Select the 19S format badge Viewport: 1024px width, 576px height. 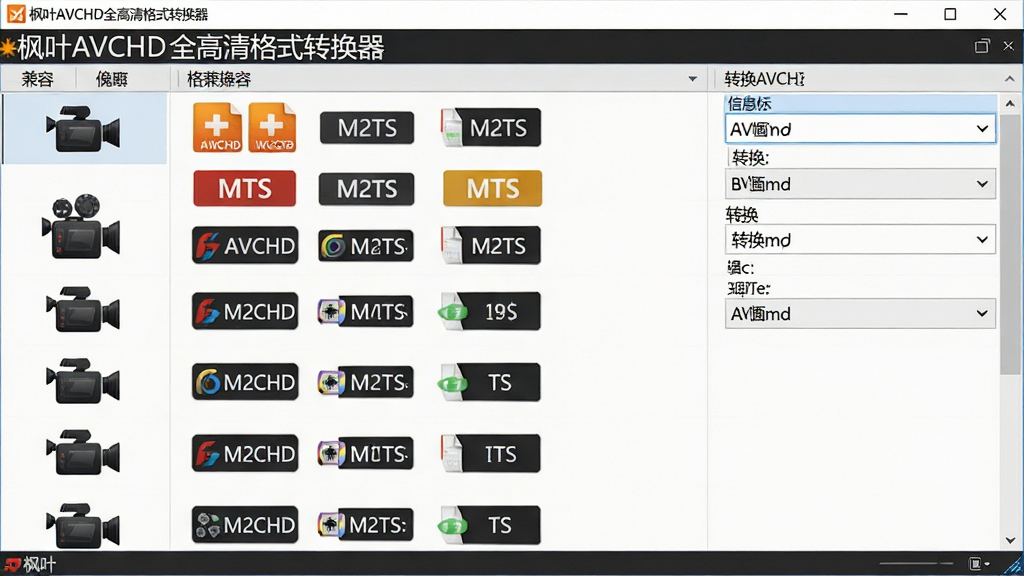pyautogui.click(x=490, y=311)
